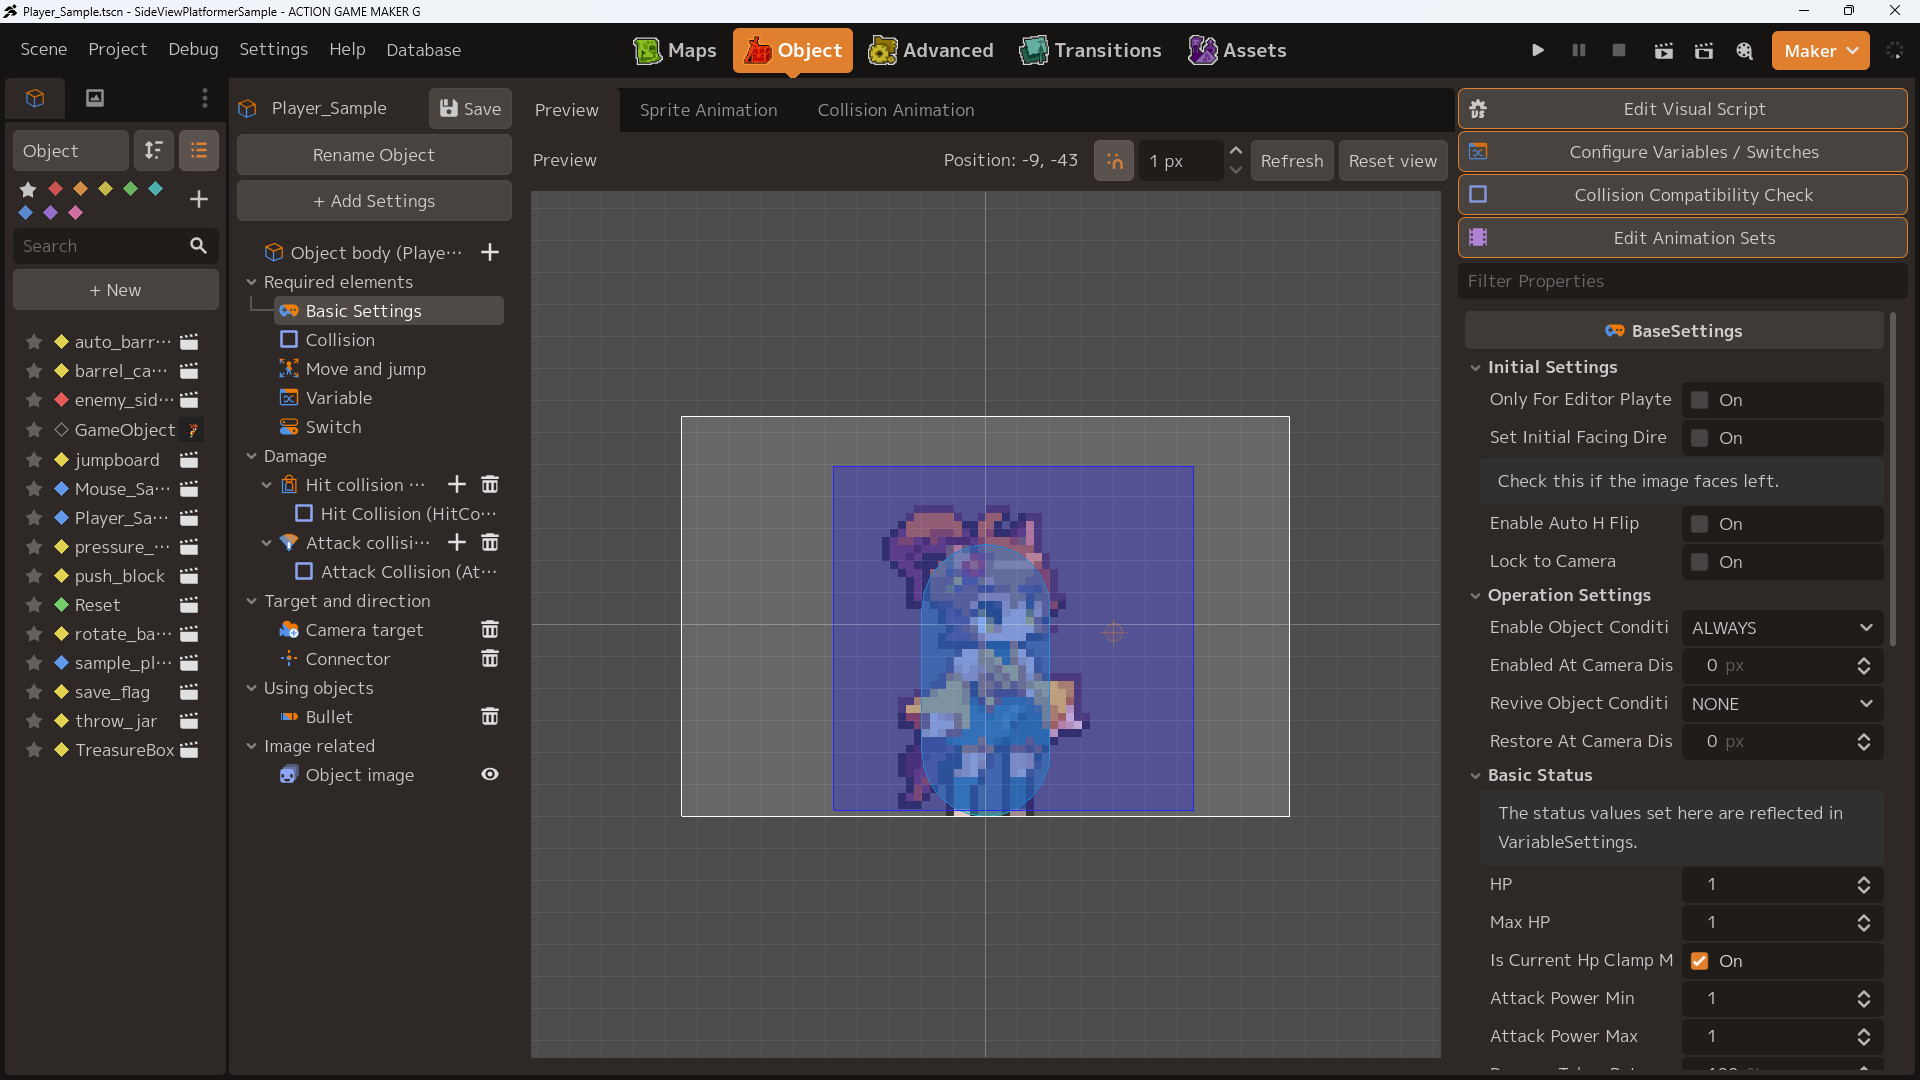Viewport: 1920px width, 1080px height.
Task: Enable Auto H Flip checkbox
Action: 1699,524
